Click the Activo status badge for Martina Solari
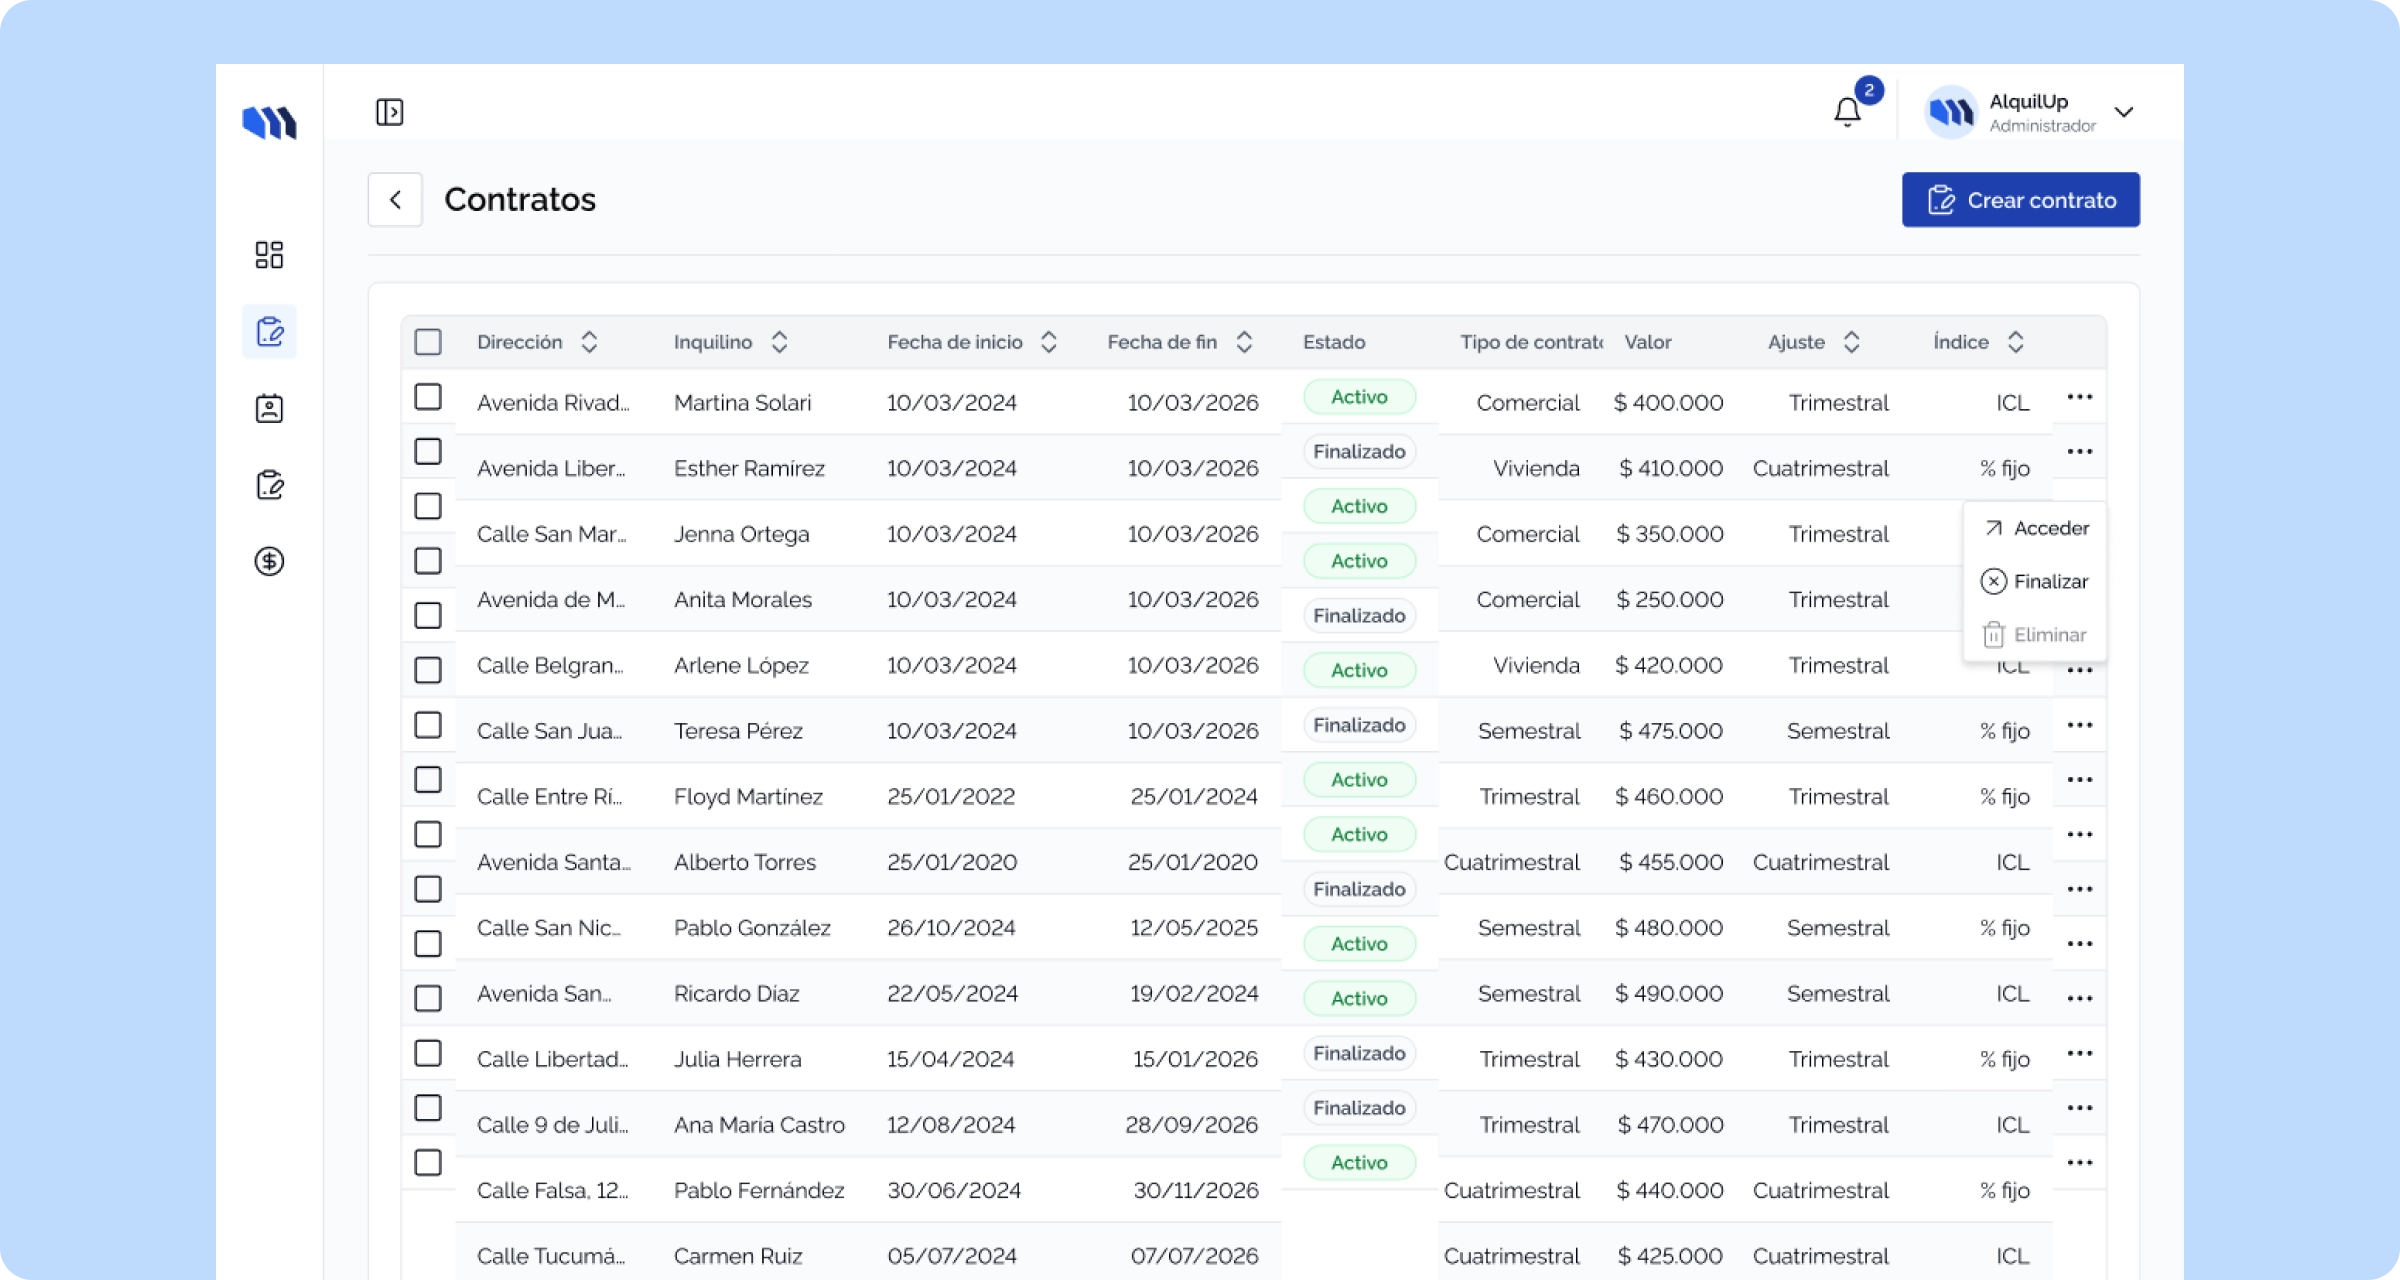Viewport: 2400px width, 1280px height. 1359,397
